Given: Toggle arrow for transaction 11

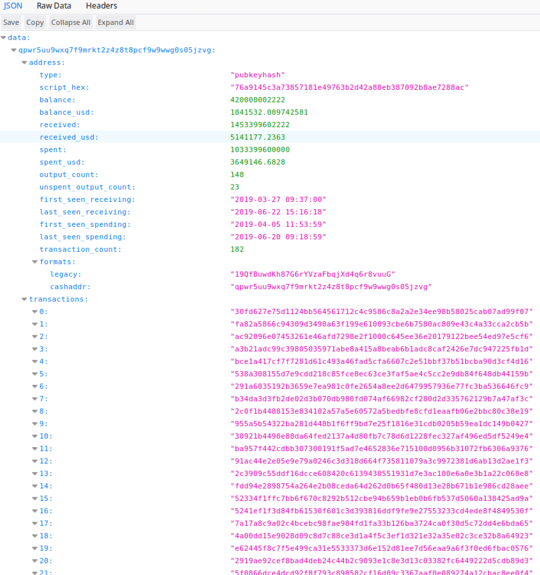Looking at the screenshot, I should click(35, 449).
